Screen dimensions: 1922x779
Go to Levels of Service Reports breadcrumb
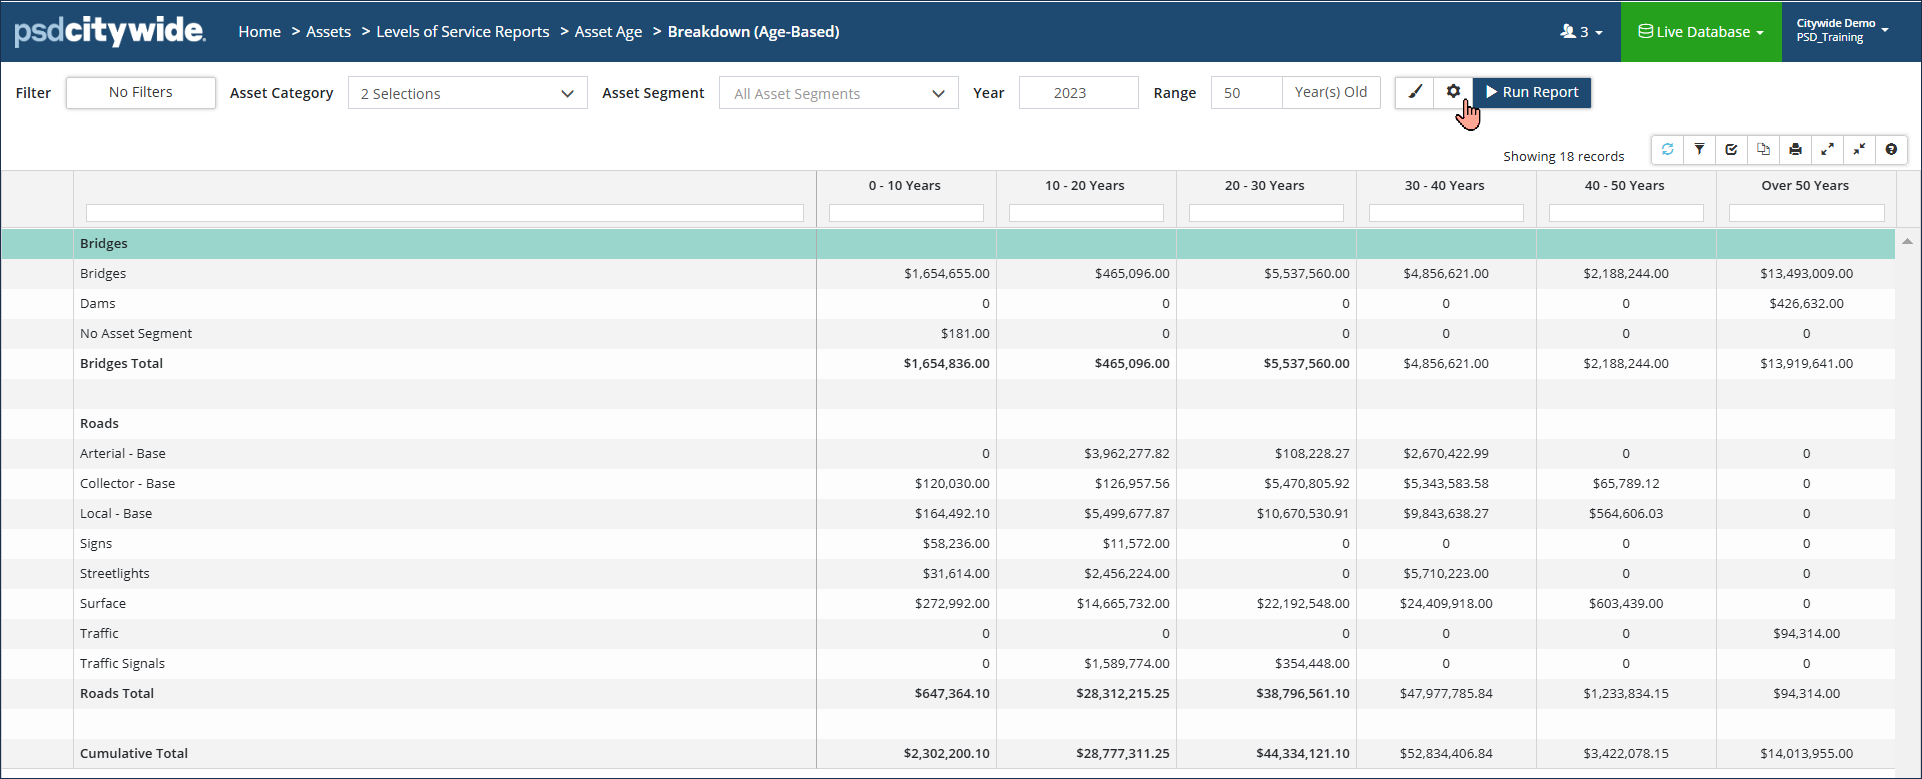tap(462, 32)
